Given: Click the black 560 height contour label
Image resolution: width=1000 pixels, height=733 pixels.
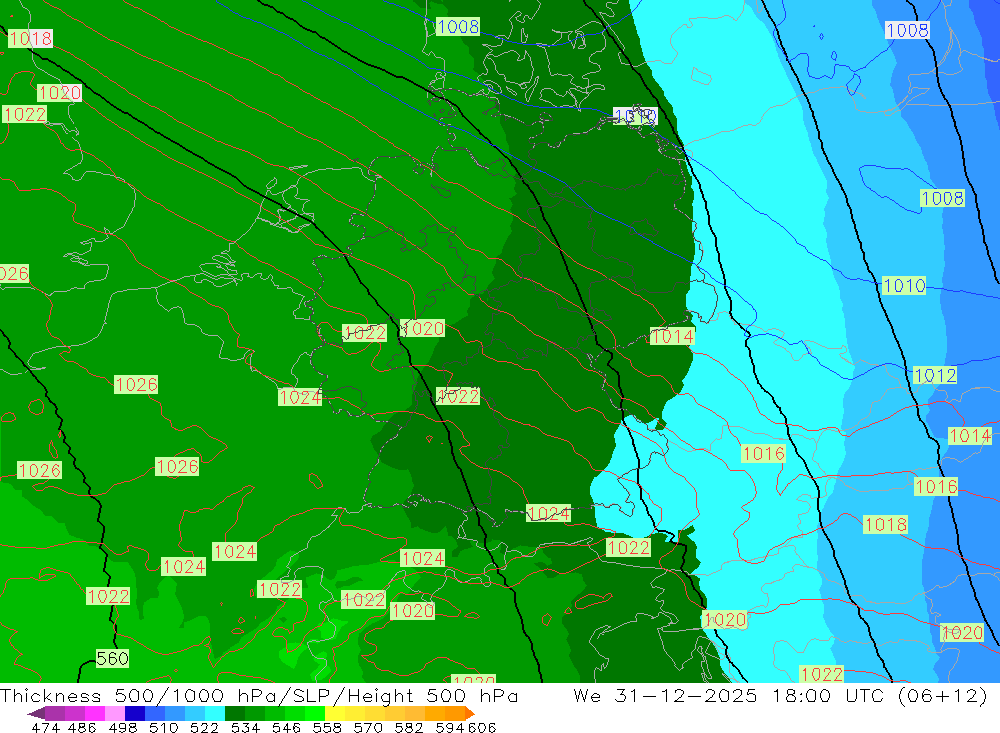Looking at the screenshot, I should point(112,658).
